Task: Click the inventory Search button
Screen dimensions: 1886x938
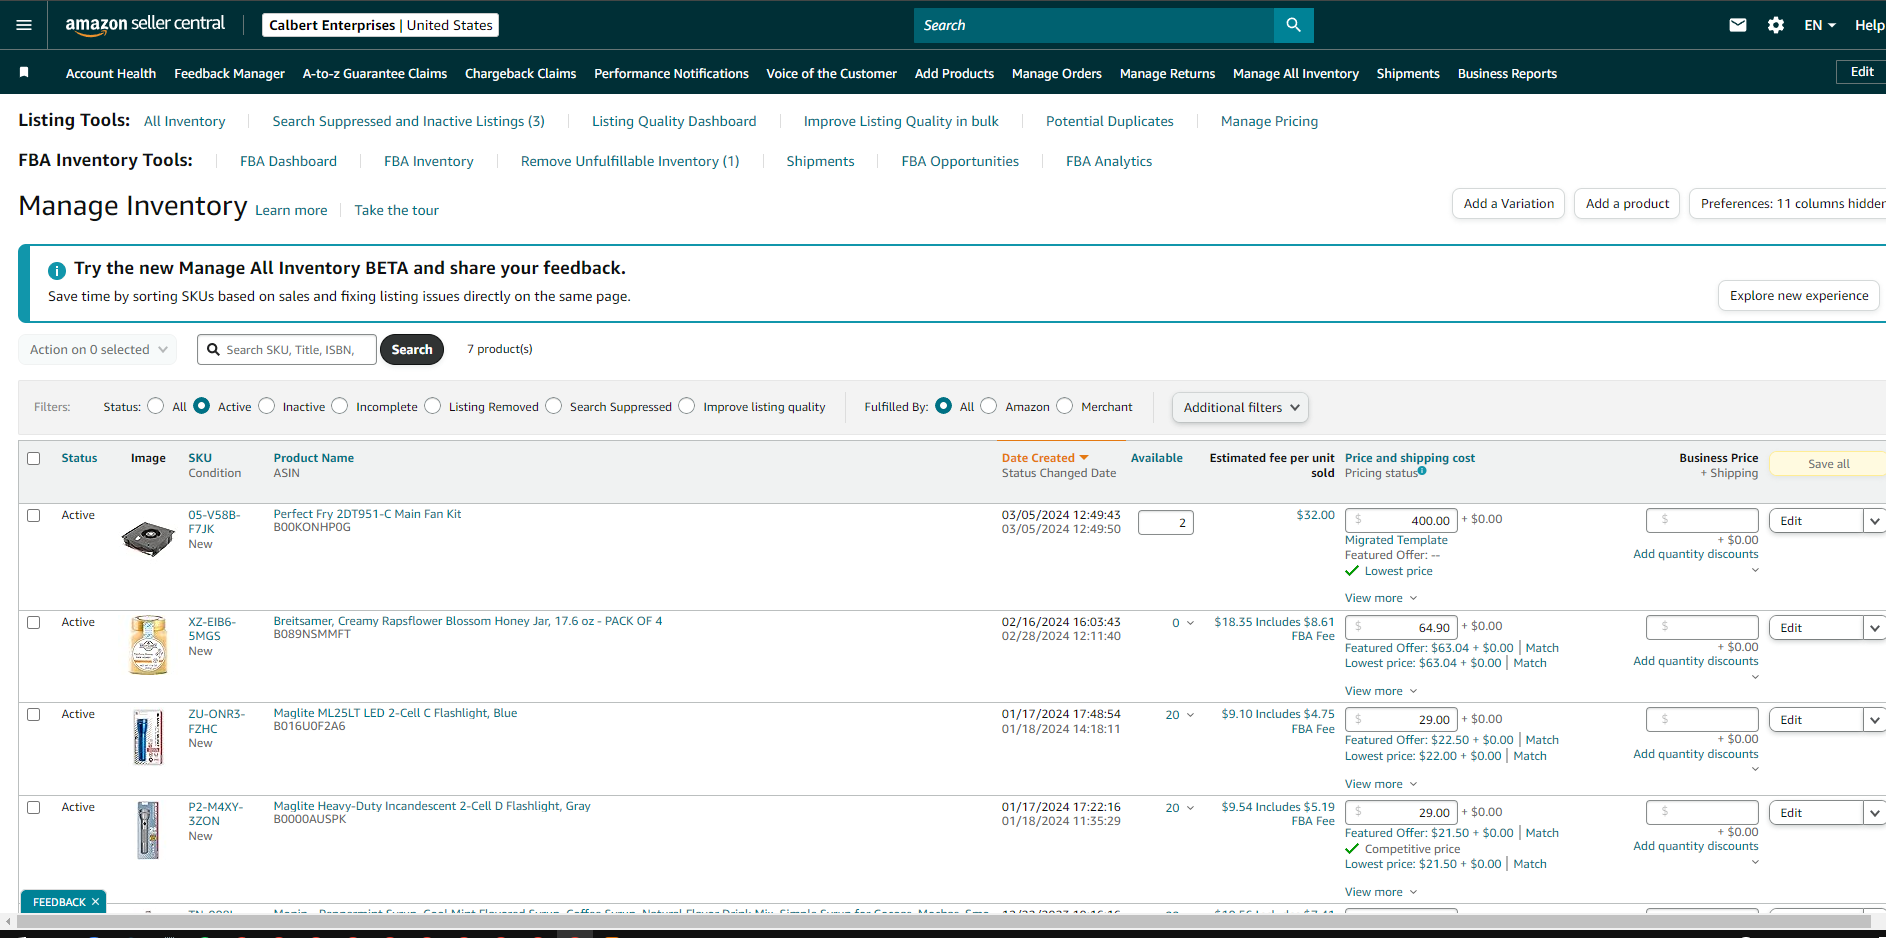Action: click(412, 349)
